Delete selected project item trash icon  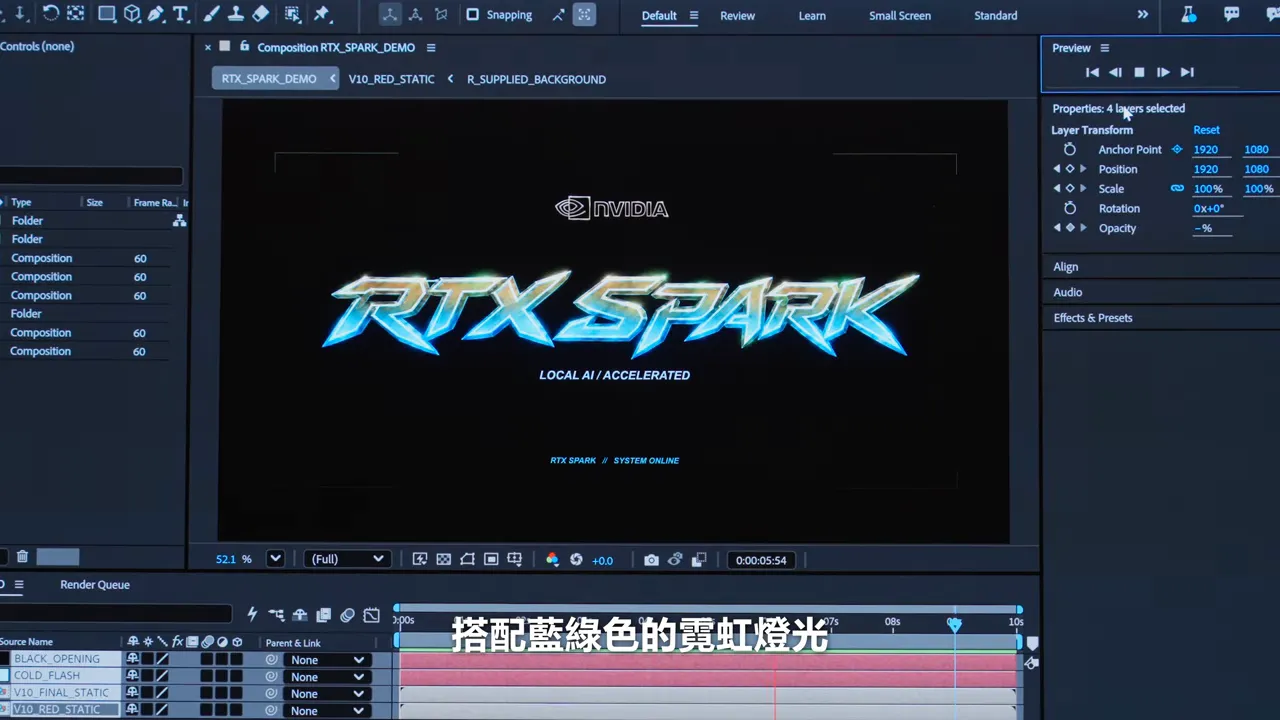click(x=22, y=557)
